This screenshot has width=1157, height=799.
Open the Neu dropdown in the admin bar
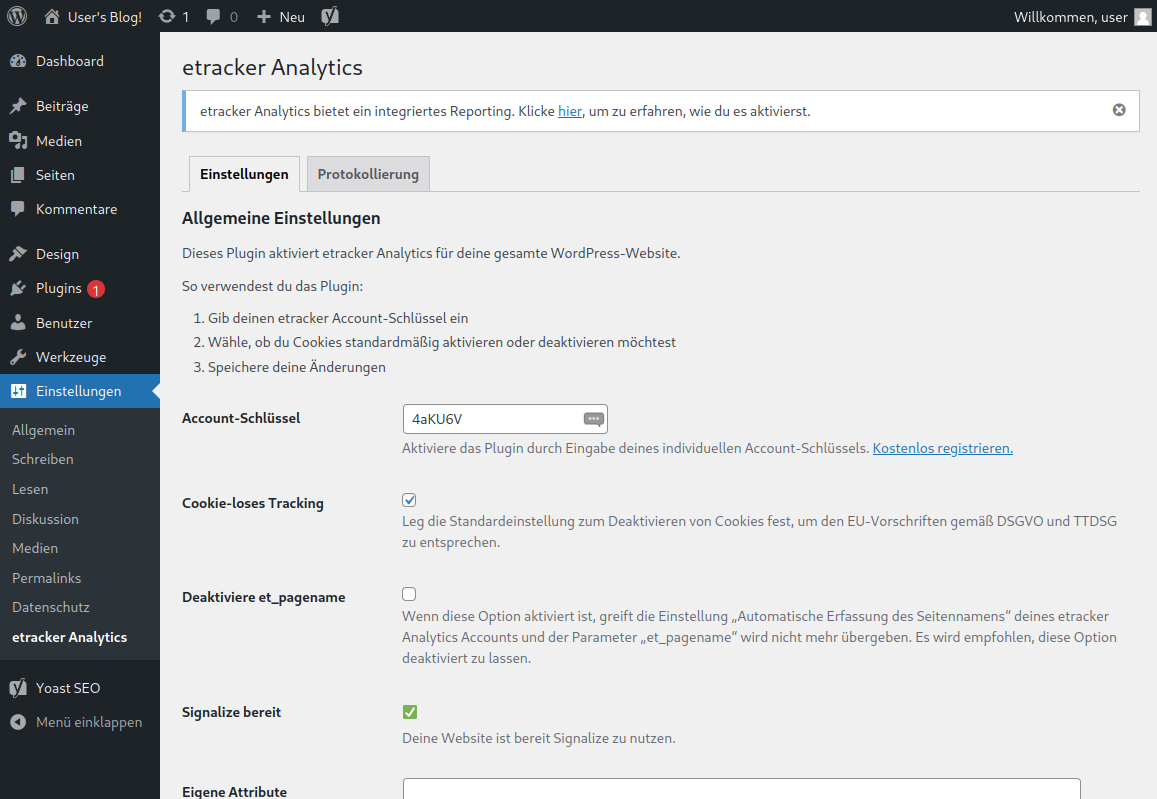pos(280,15)
